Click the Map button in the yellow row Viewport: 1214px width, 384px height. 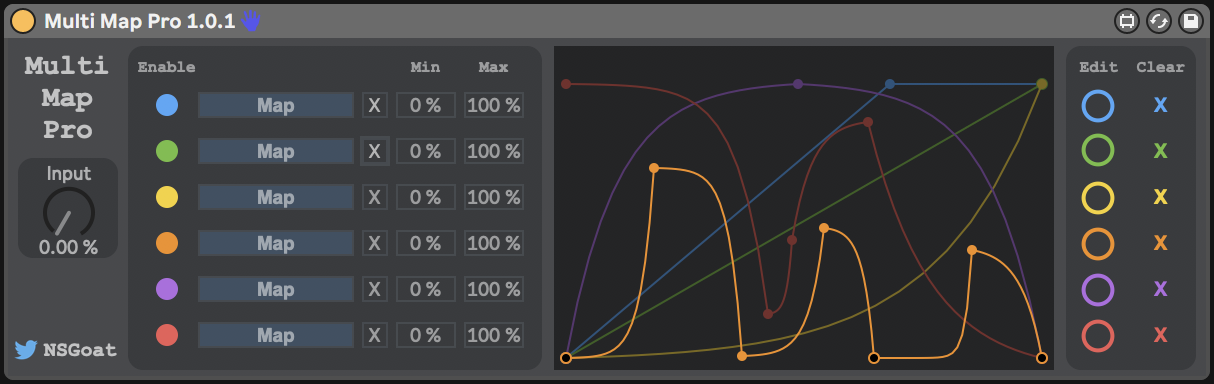point(276,197)
